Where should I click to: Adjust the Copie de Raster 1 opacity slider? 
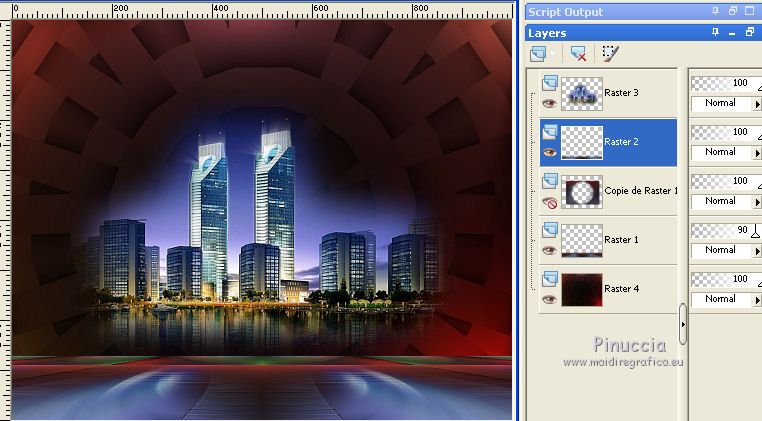(x=726, y=181)
